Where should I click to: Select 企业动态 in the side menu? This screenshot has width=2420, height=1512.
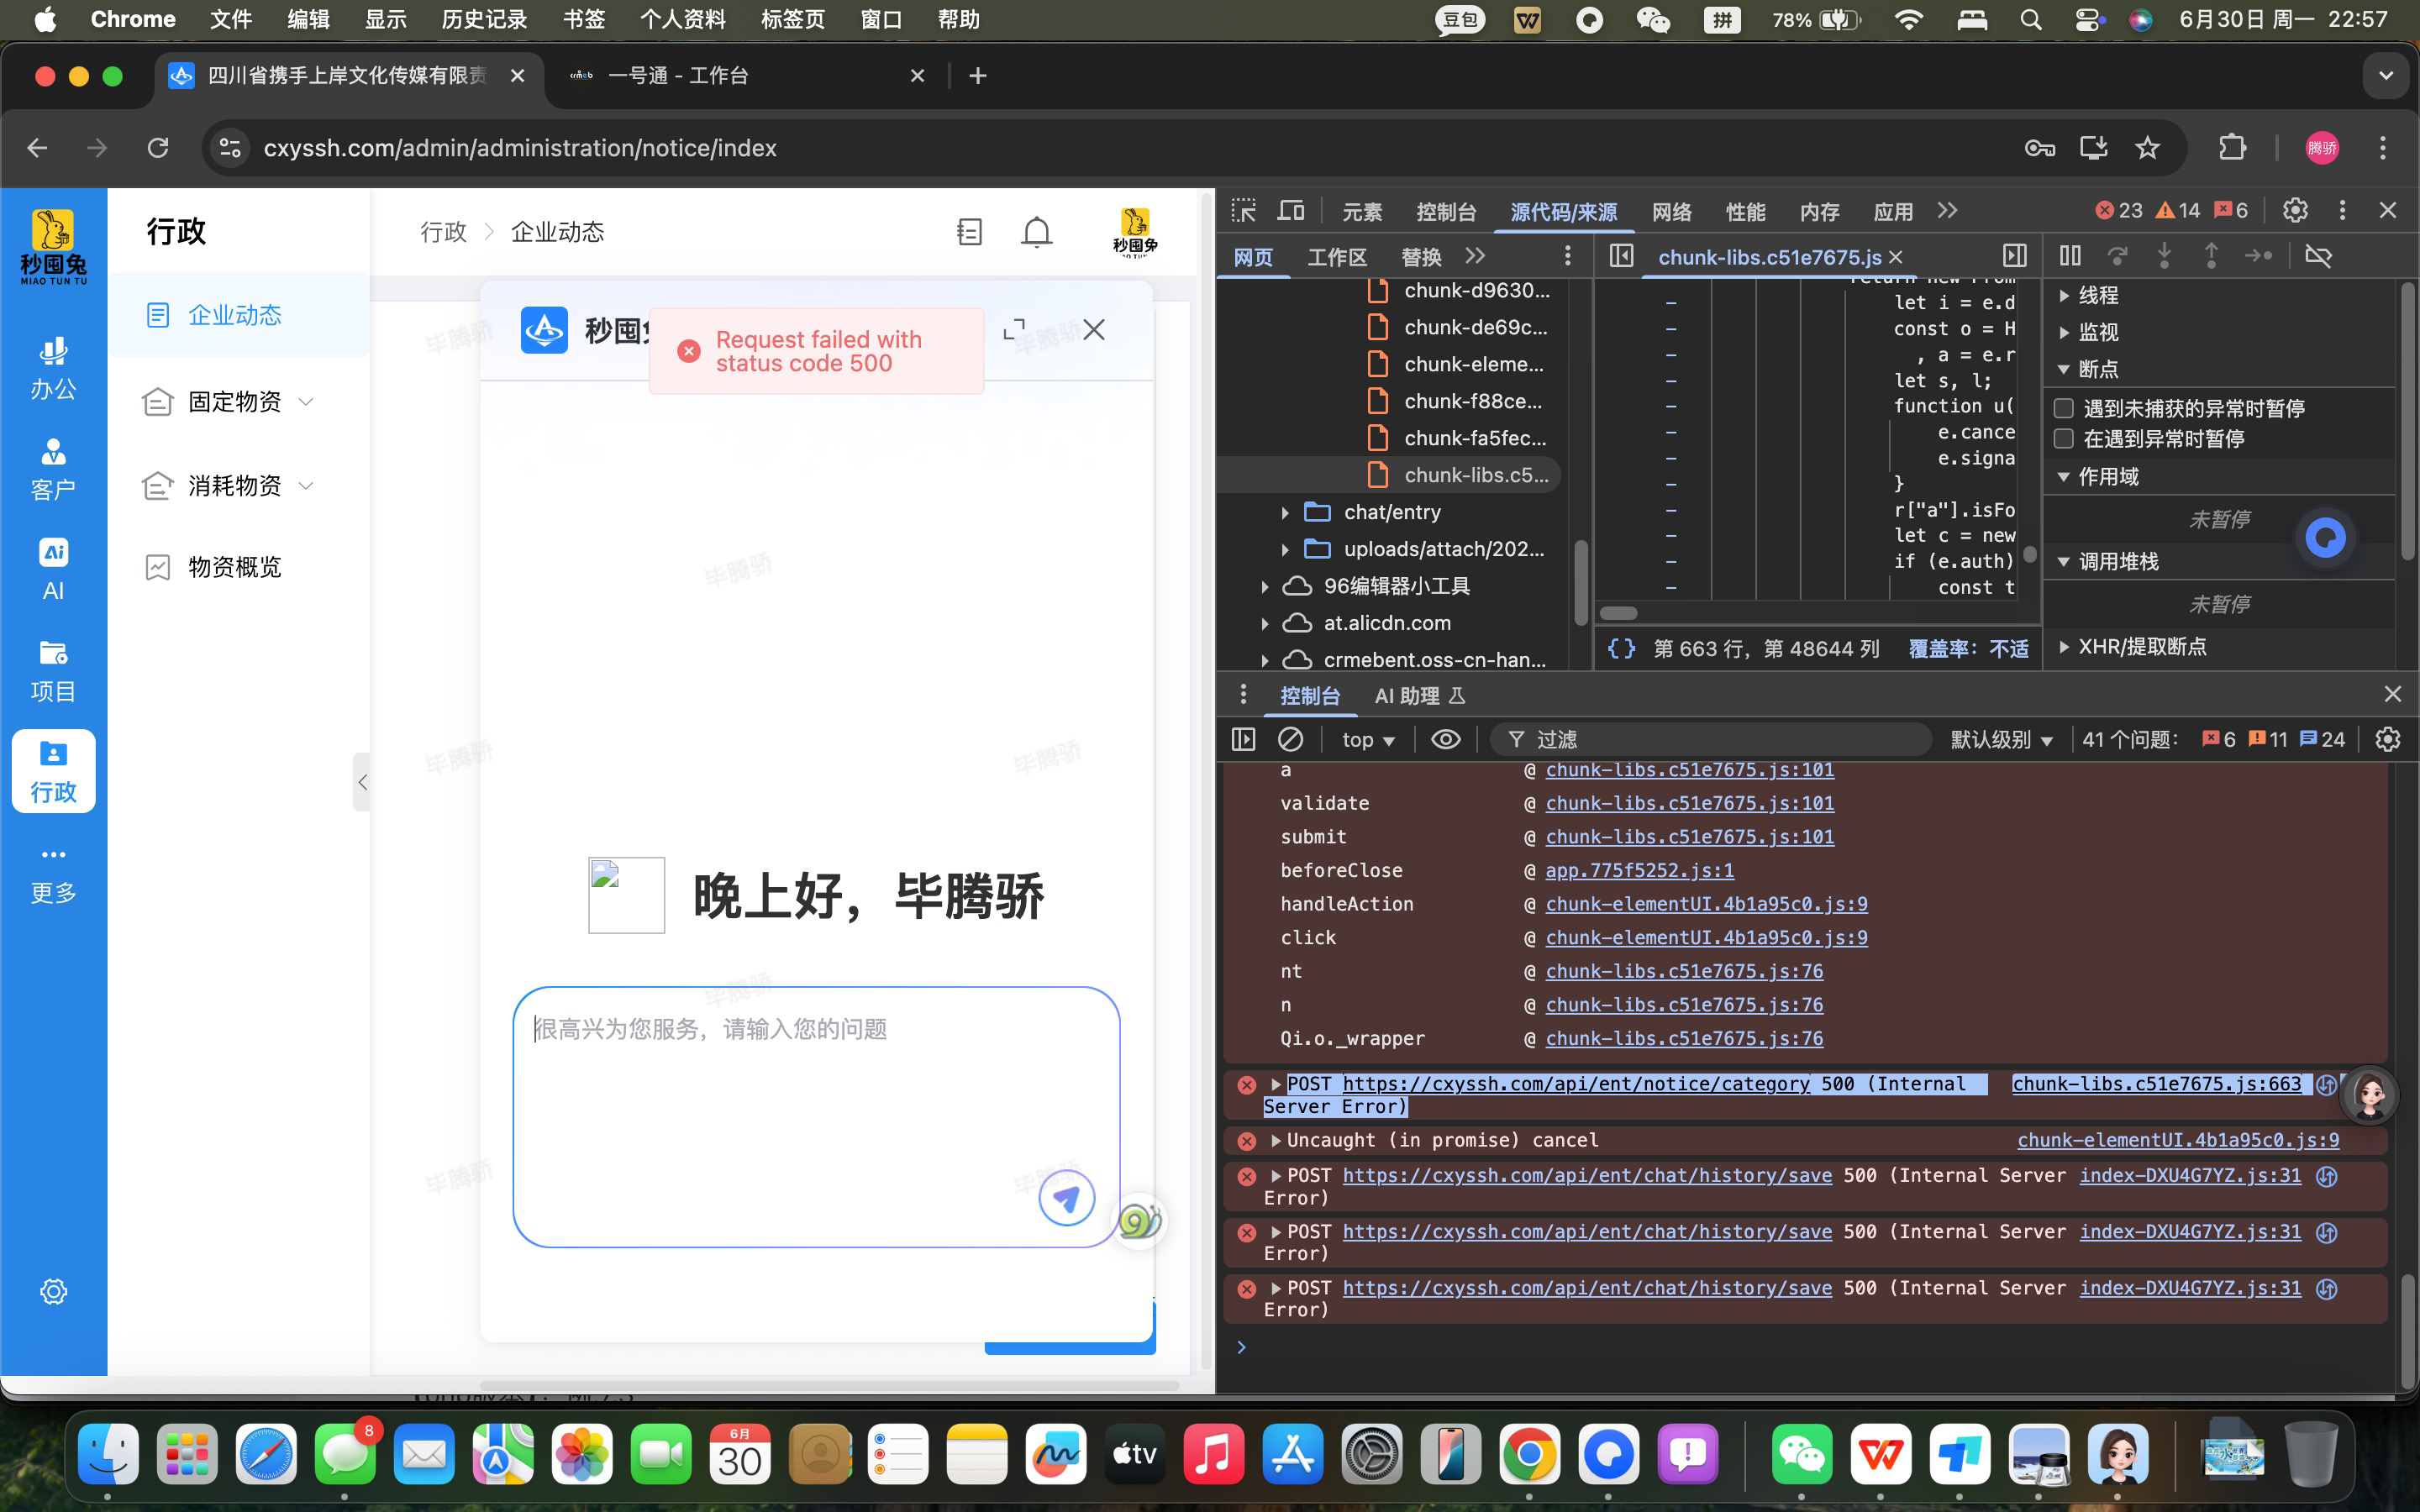pos(239,315)
